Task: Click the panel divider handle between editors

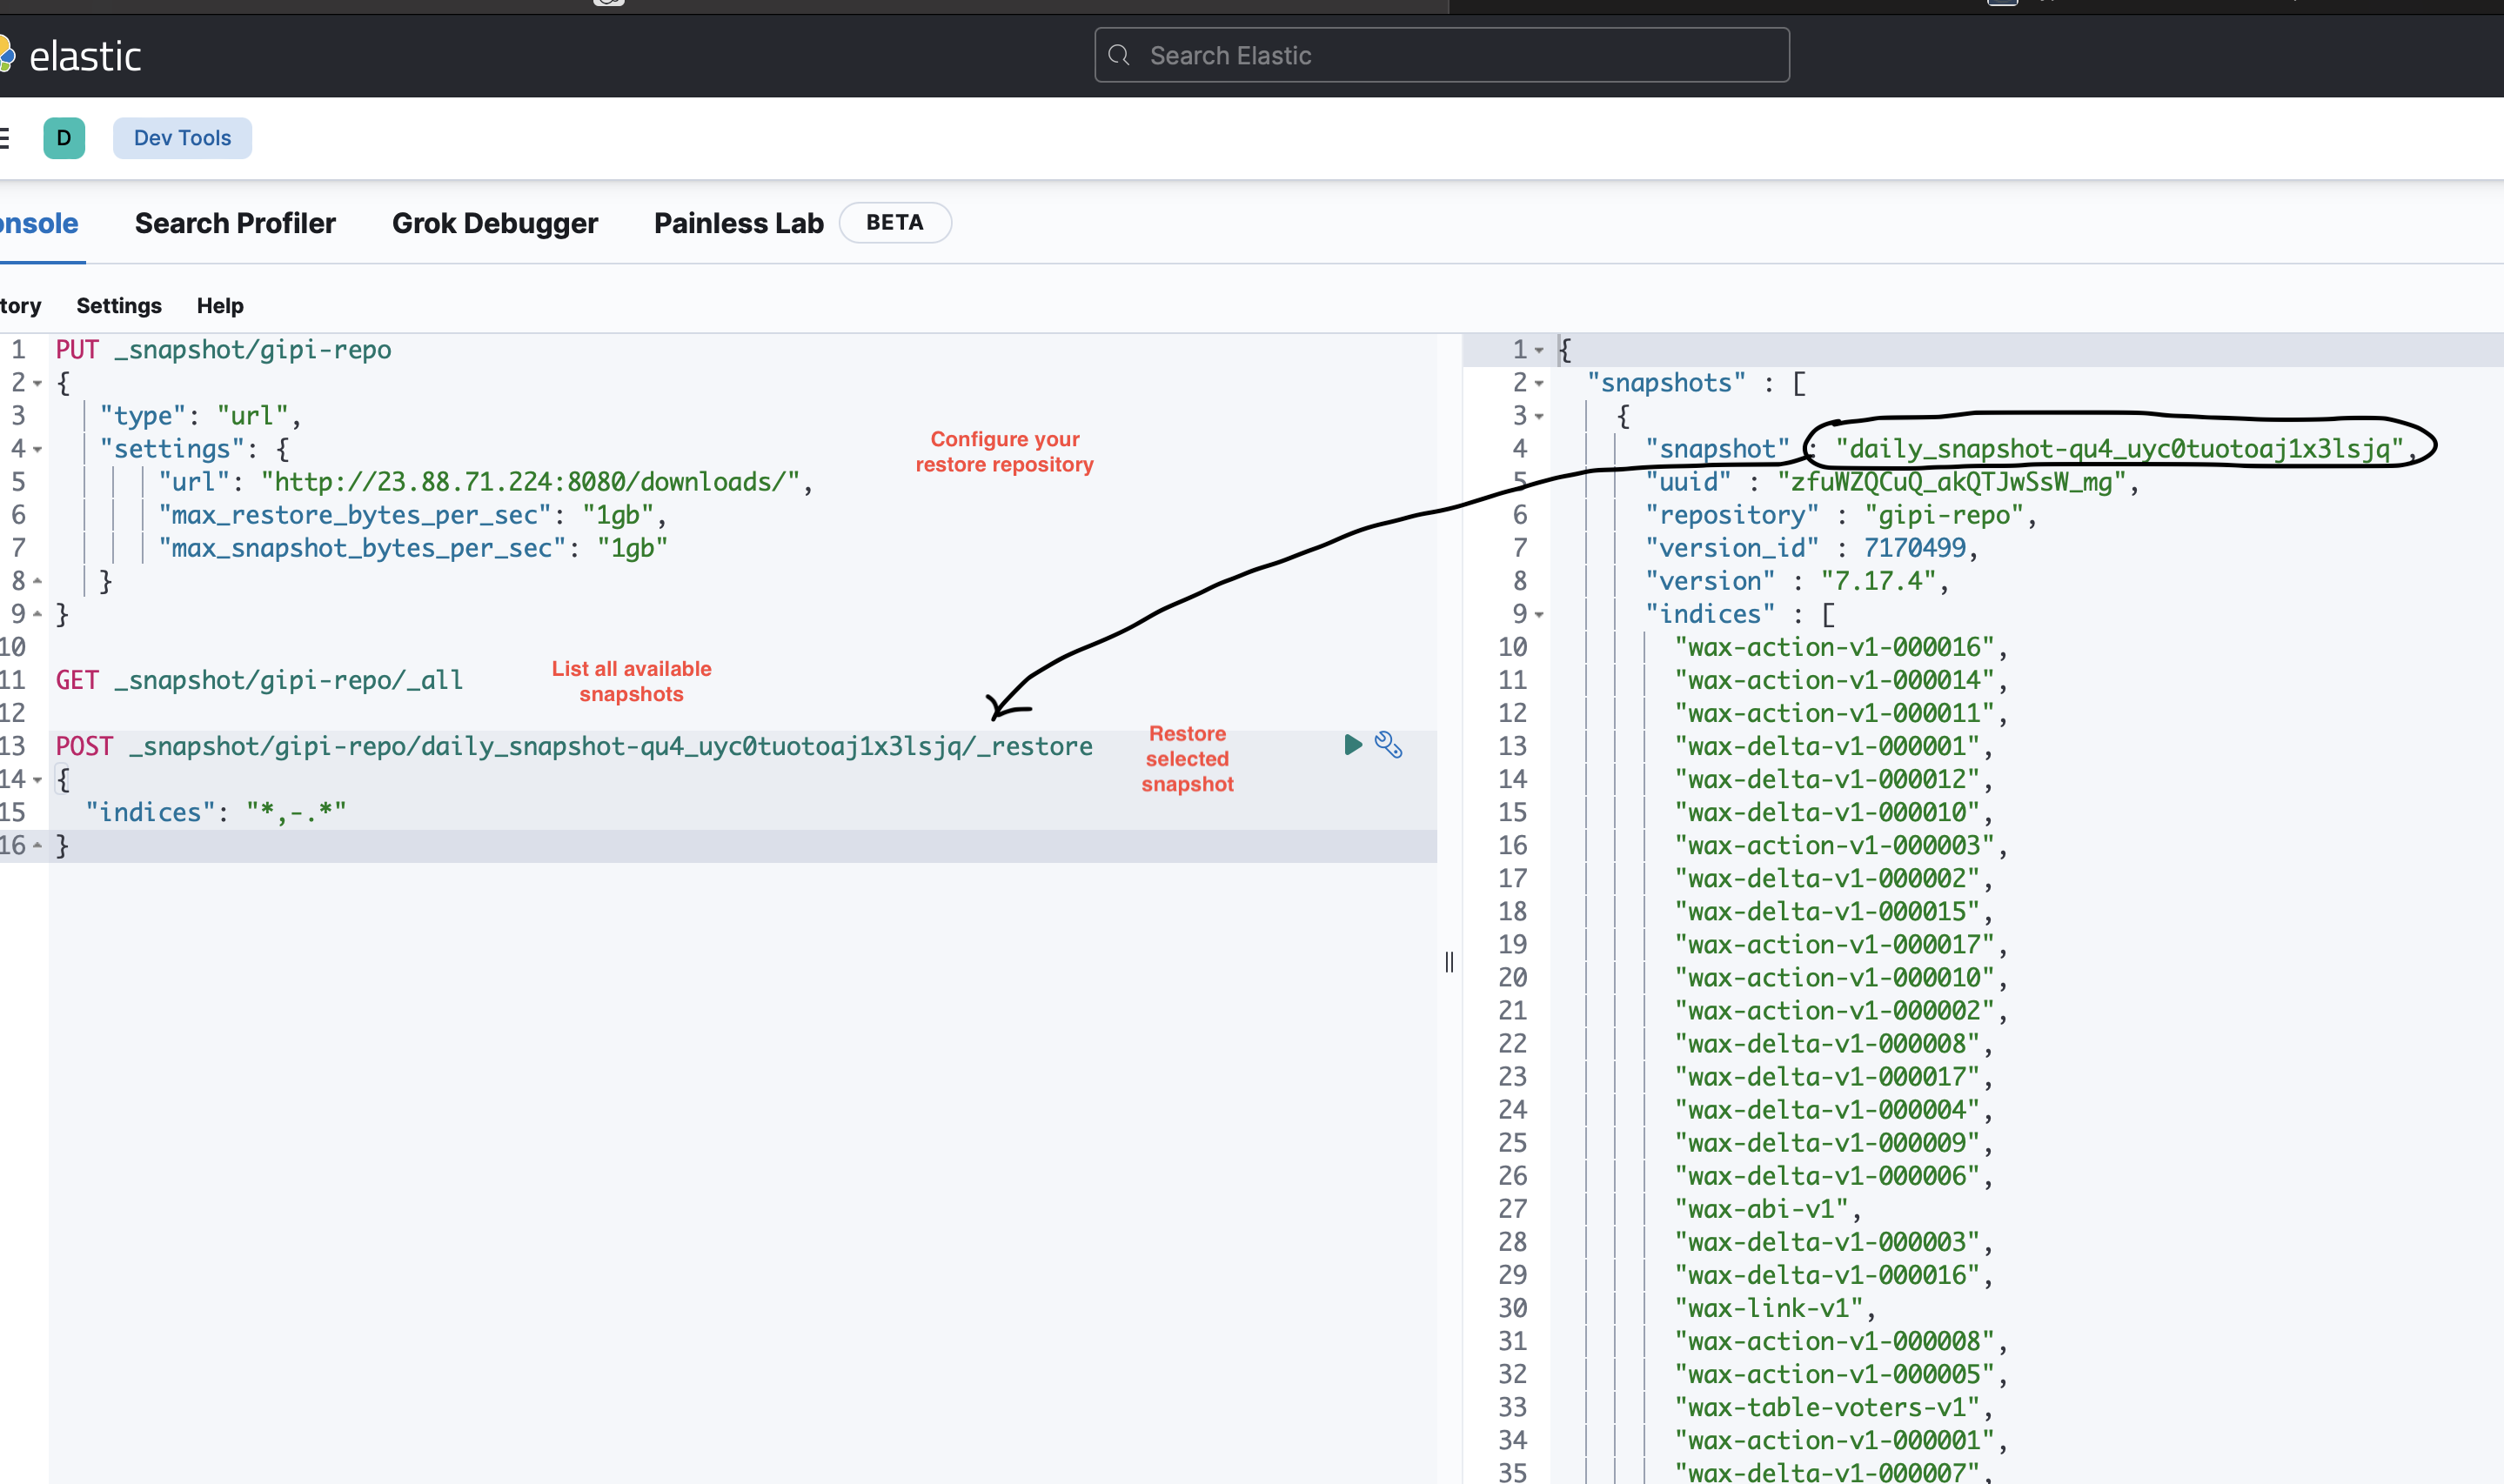Action: (1449, 962)
